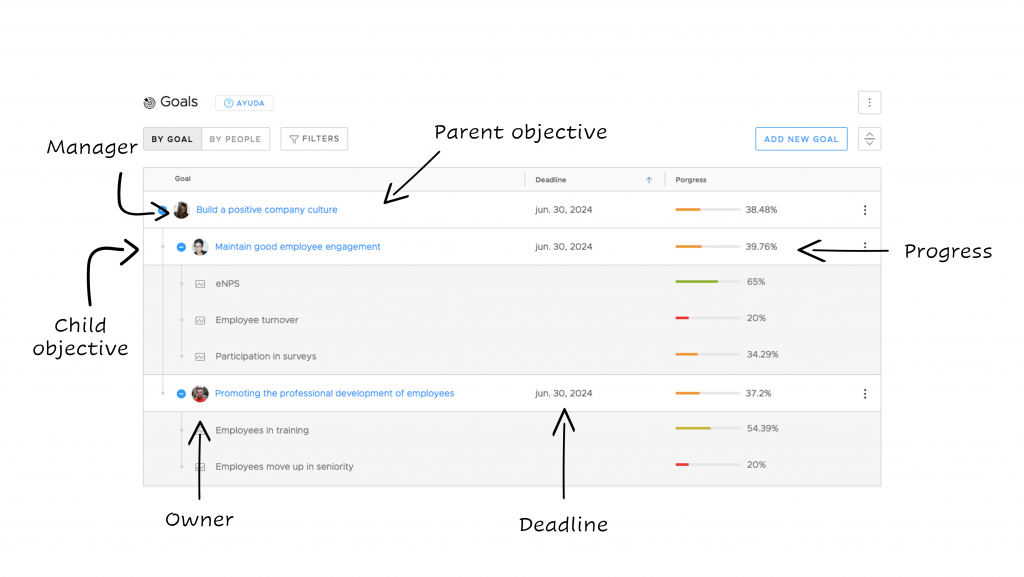Screen dimensions: 1024x577
Task: Open Build a positive company culture link
Action: click(266, 210)
